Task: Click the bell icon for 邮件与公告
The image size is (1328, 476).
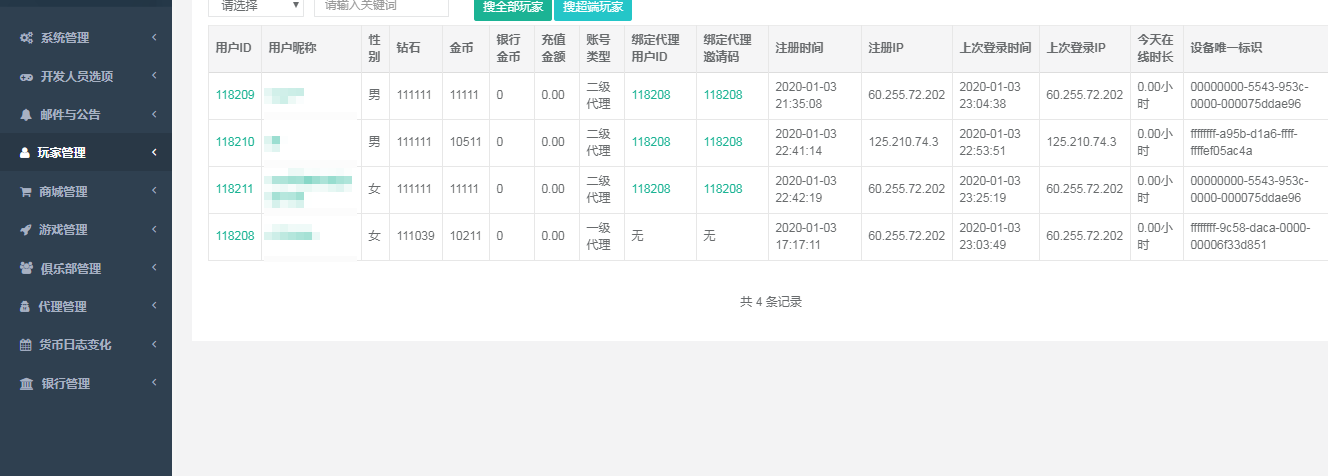Action: click(26, 115)
